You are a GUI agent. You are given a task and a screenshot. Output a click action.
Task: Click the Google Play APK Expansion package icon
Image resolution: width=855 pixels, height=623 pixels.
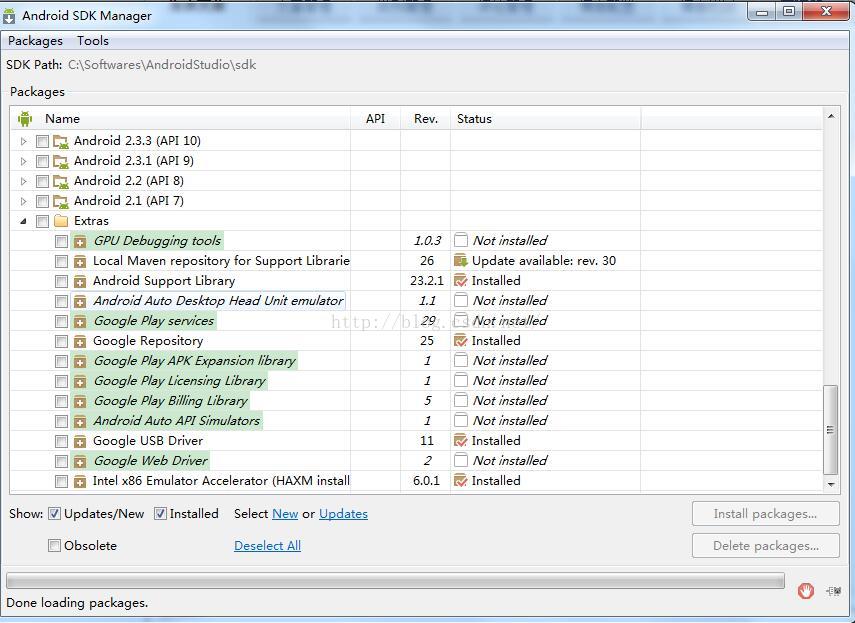pyautogui.click(x=80, y=361)
